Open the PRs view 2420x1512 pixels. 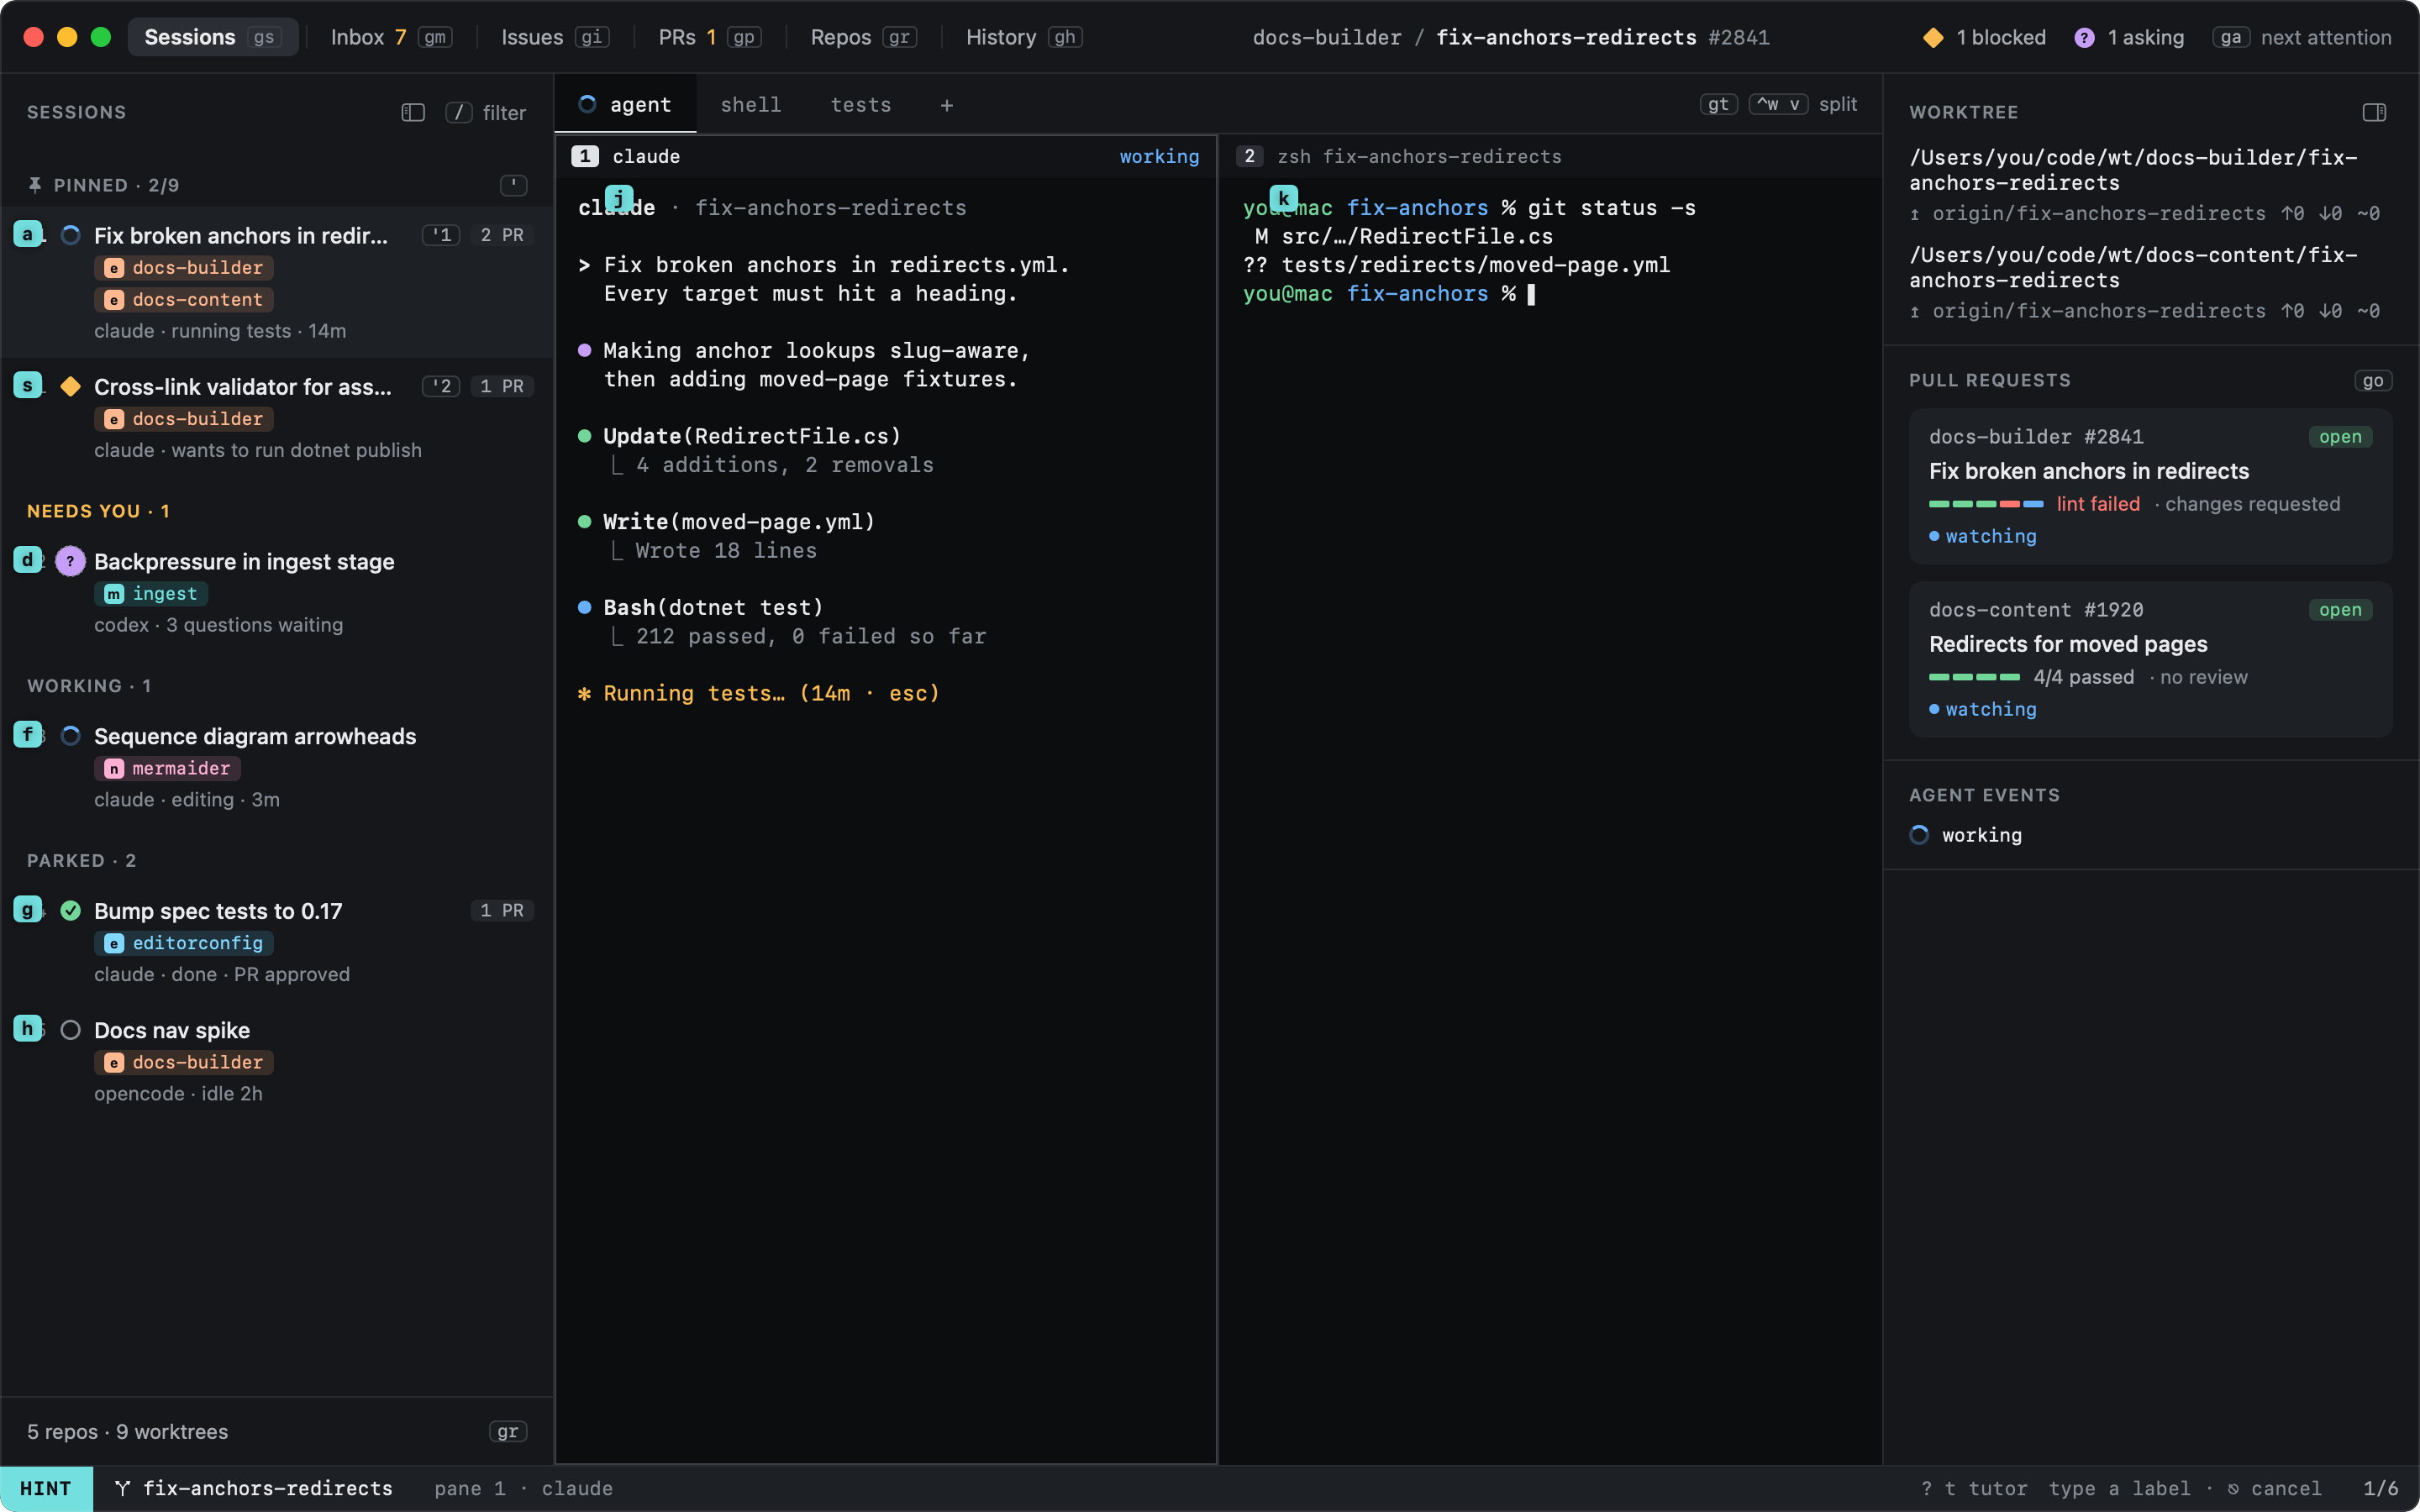[709, 38]
